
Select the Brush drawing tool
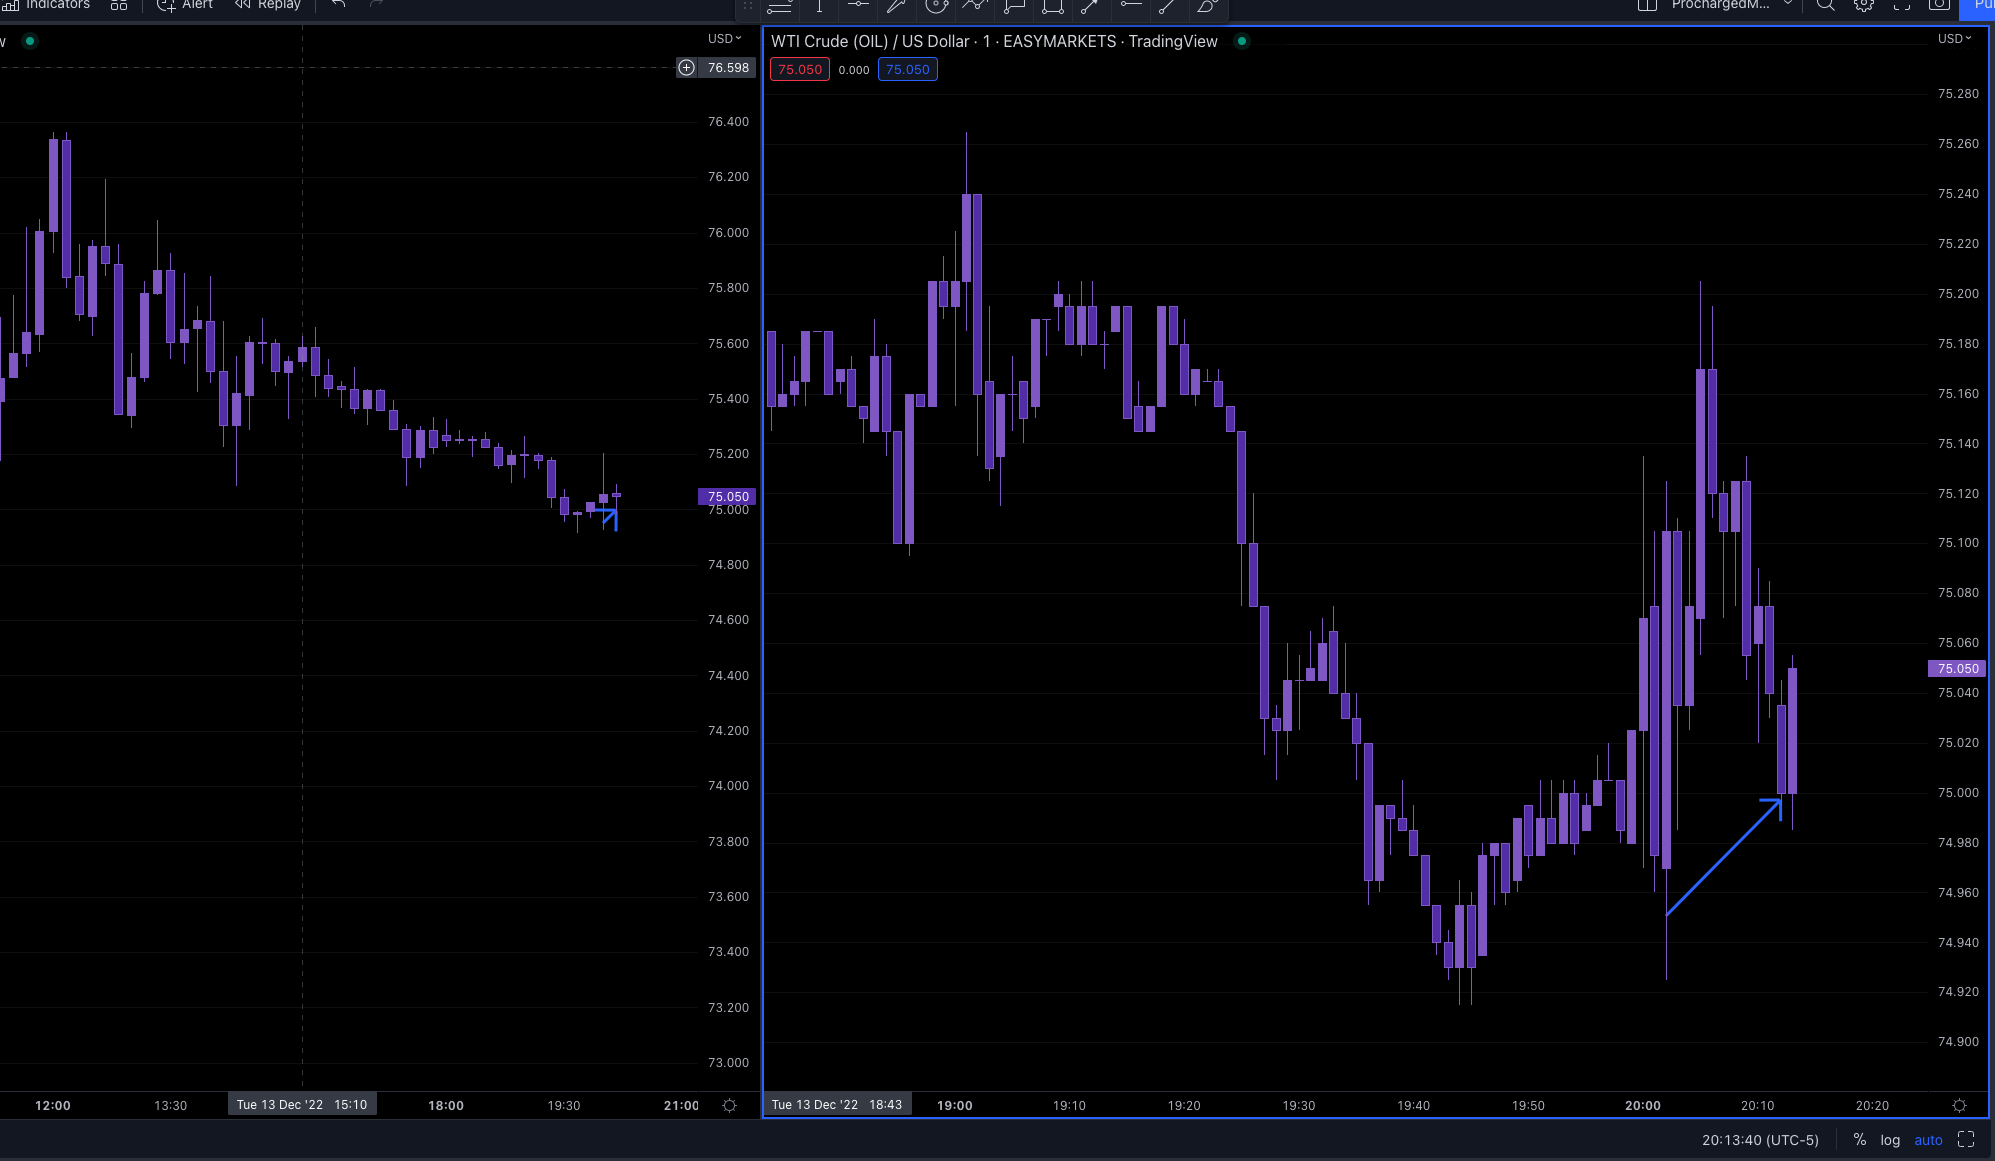tap(1206, 8)
